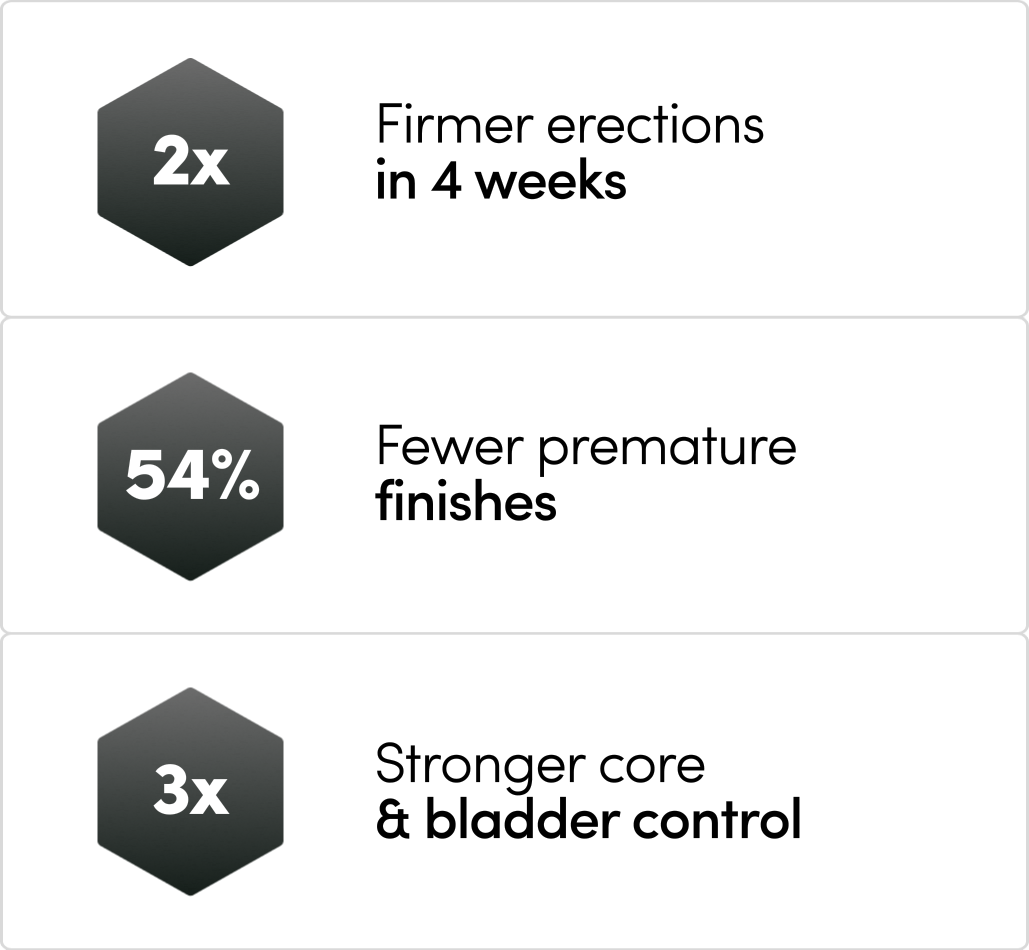The height and width of the screenshot is (950, 1029).
Task: Click the word "premature" in second card
Action: pyautogui.click(x=666, y=445)
